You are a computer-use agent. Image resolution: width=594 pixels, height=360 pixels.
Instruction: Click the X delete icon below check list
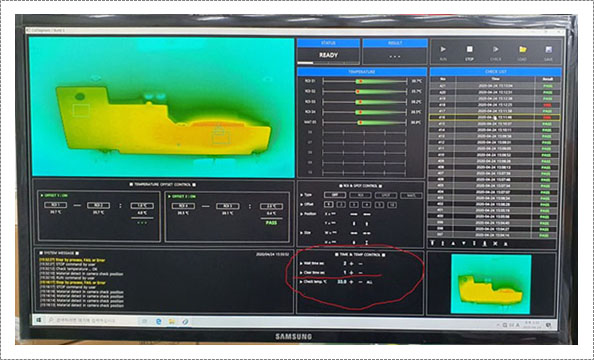pyautogui.click(x=495, y=244)
